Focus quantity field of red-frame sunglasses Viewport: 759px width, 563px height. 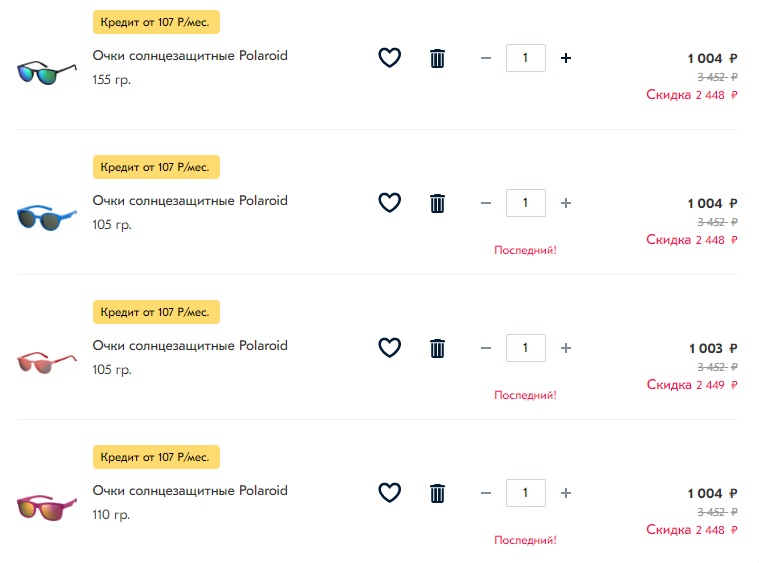pyautogui.click(x=526, y=348)
